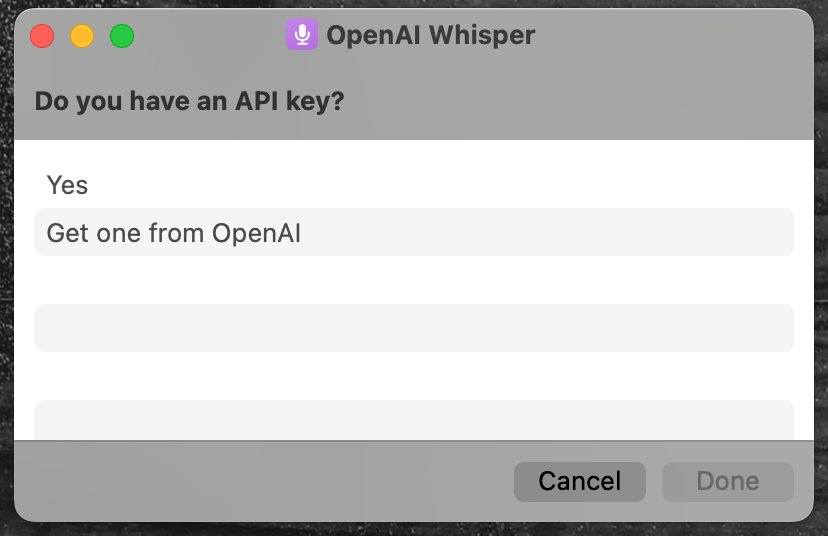Click the dark desktop background below the dialog

click(414, 529)
